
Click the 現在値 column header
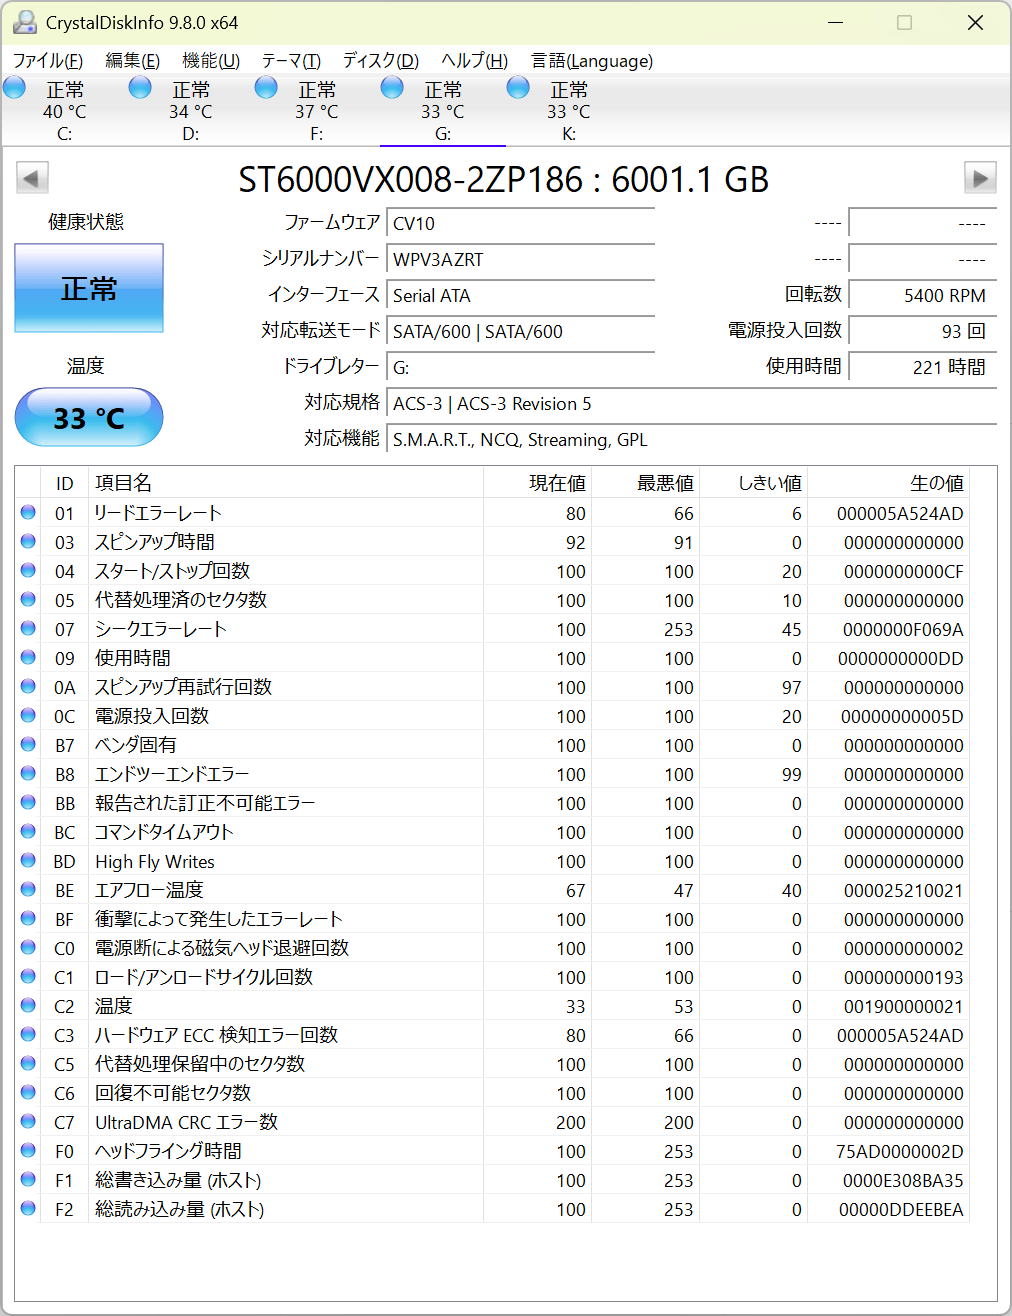point(538,483)
